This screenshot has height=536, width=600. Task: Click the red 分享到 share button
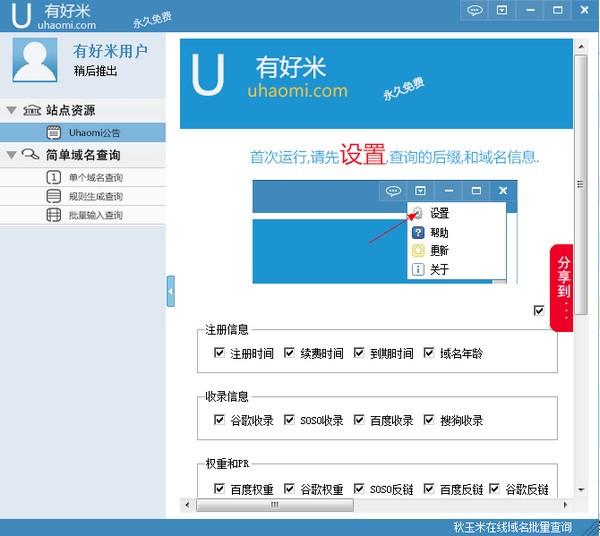[x=562, y=288]
